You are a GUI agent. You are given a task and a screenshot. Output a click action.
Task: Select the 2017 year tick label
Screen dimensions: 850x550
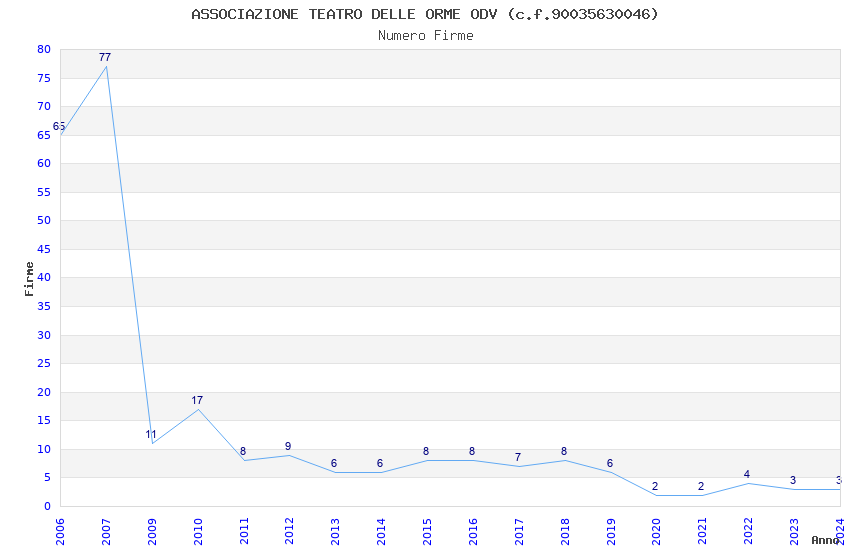pyautogui.click(x=518, y=527)
